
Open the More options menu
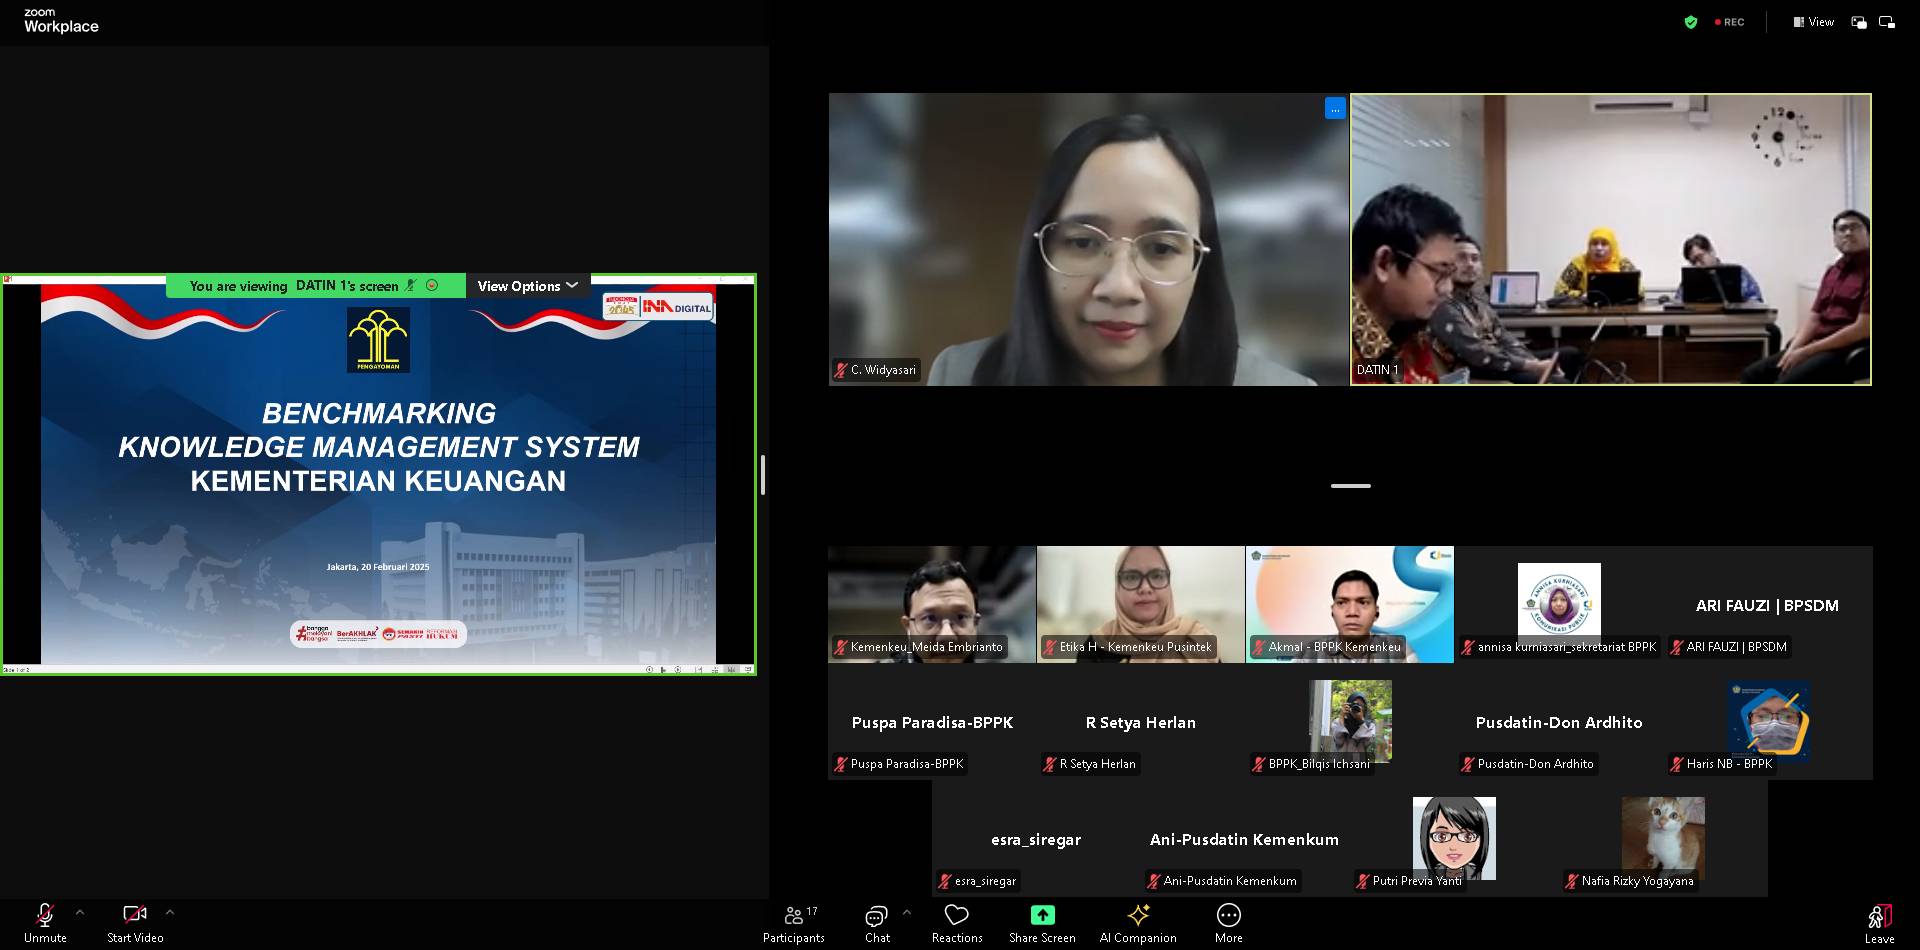pos(1228,923)
